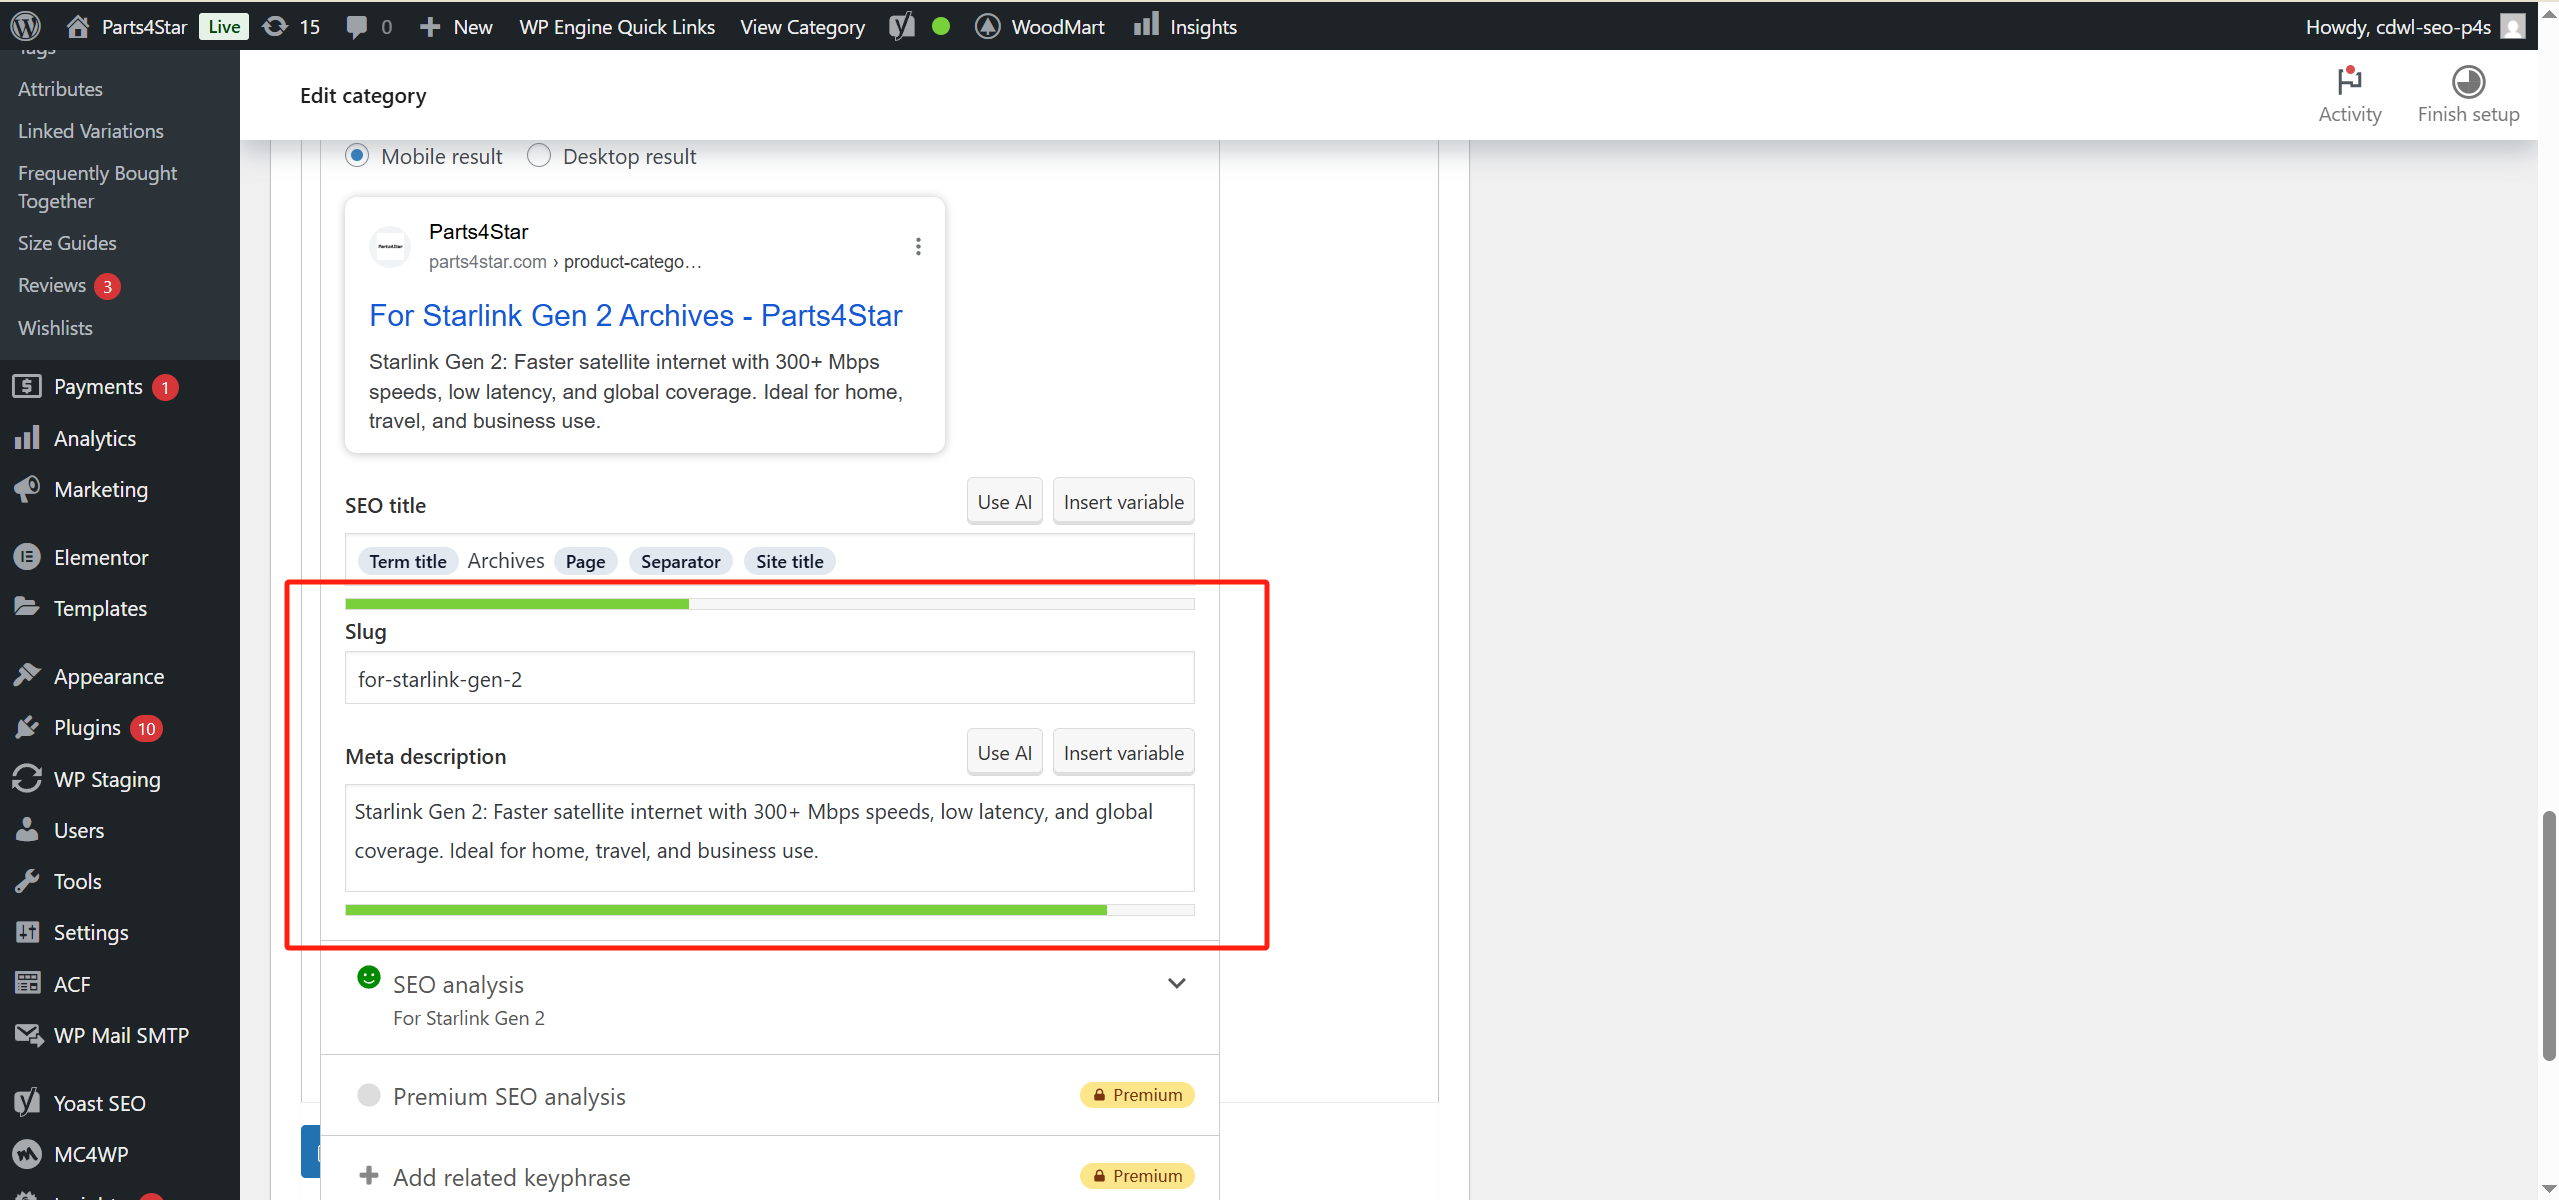The height and width of the screenshot is (1200, 2559).
Task: Select the Analytics chart icon in sidebar
Action: pyautogui.click(x=28, y=438)
